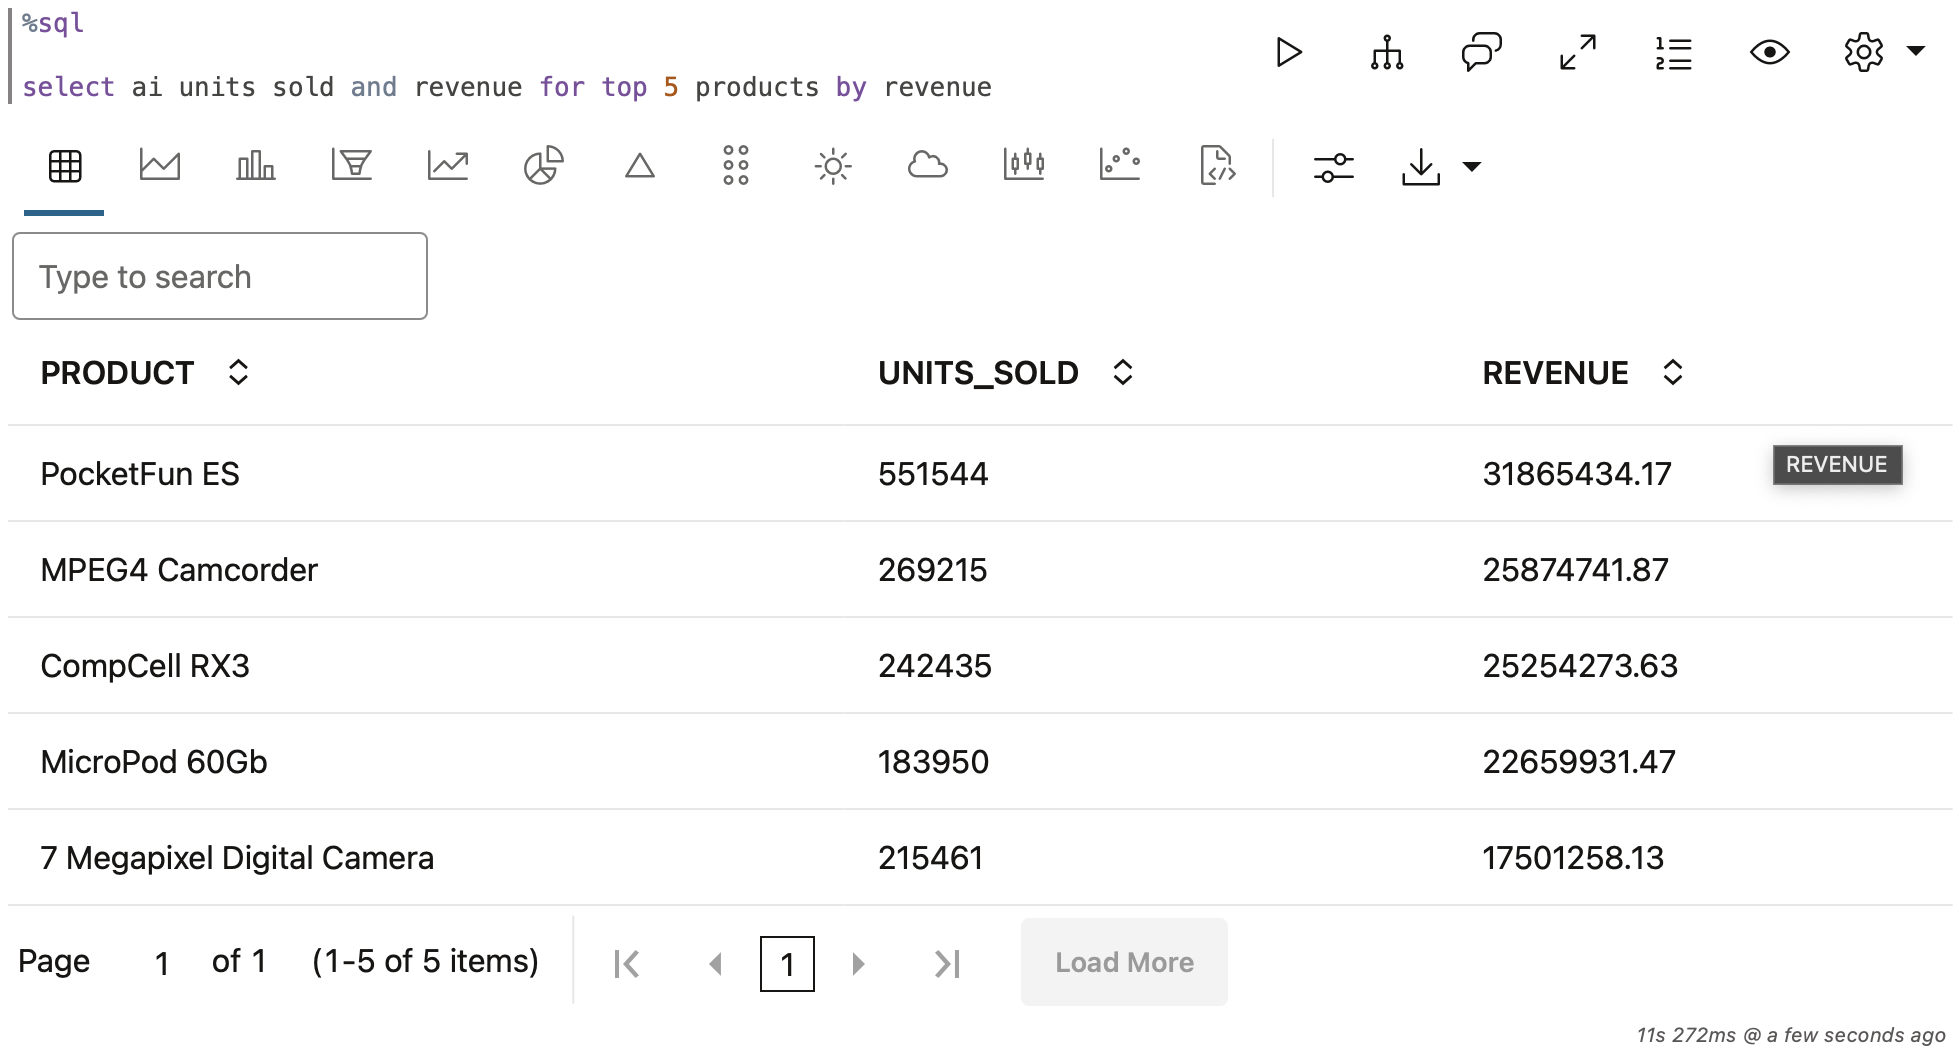Expand paragraph to full screen
The image size is (1958, 1060).
[1577, 52]
